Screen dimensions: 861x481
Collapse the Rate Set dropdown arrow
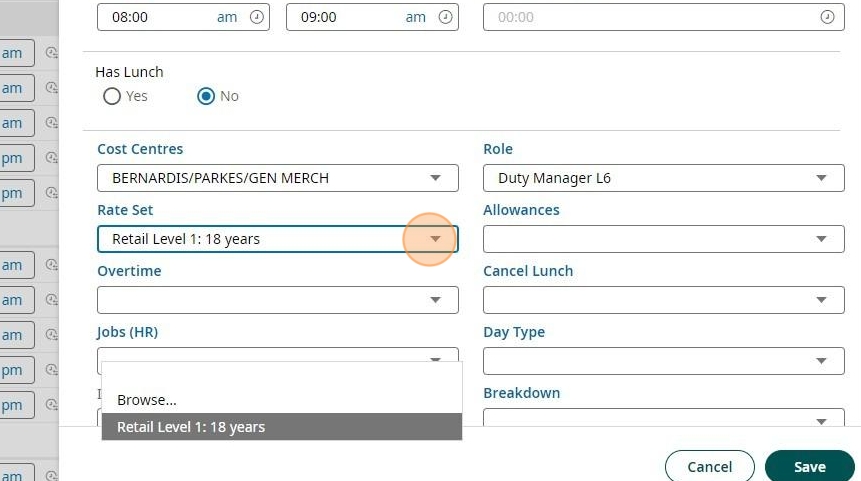click(435, 239)
